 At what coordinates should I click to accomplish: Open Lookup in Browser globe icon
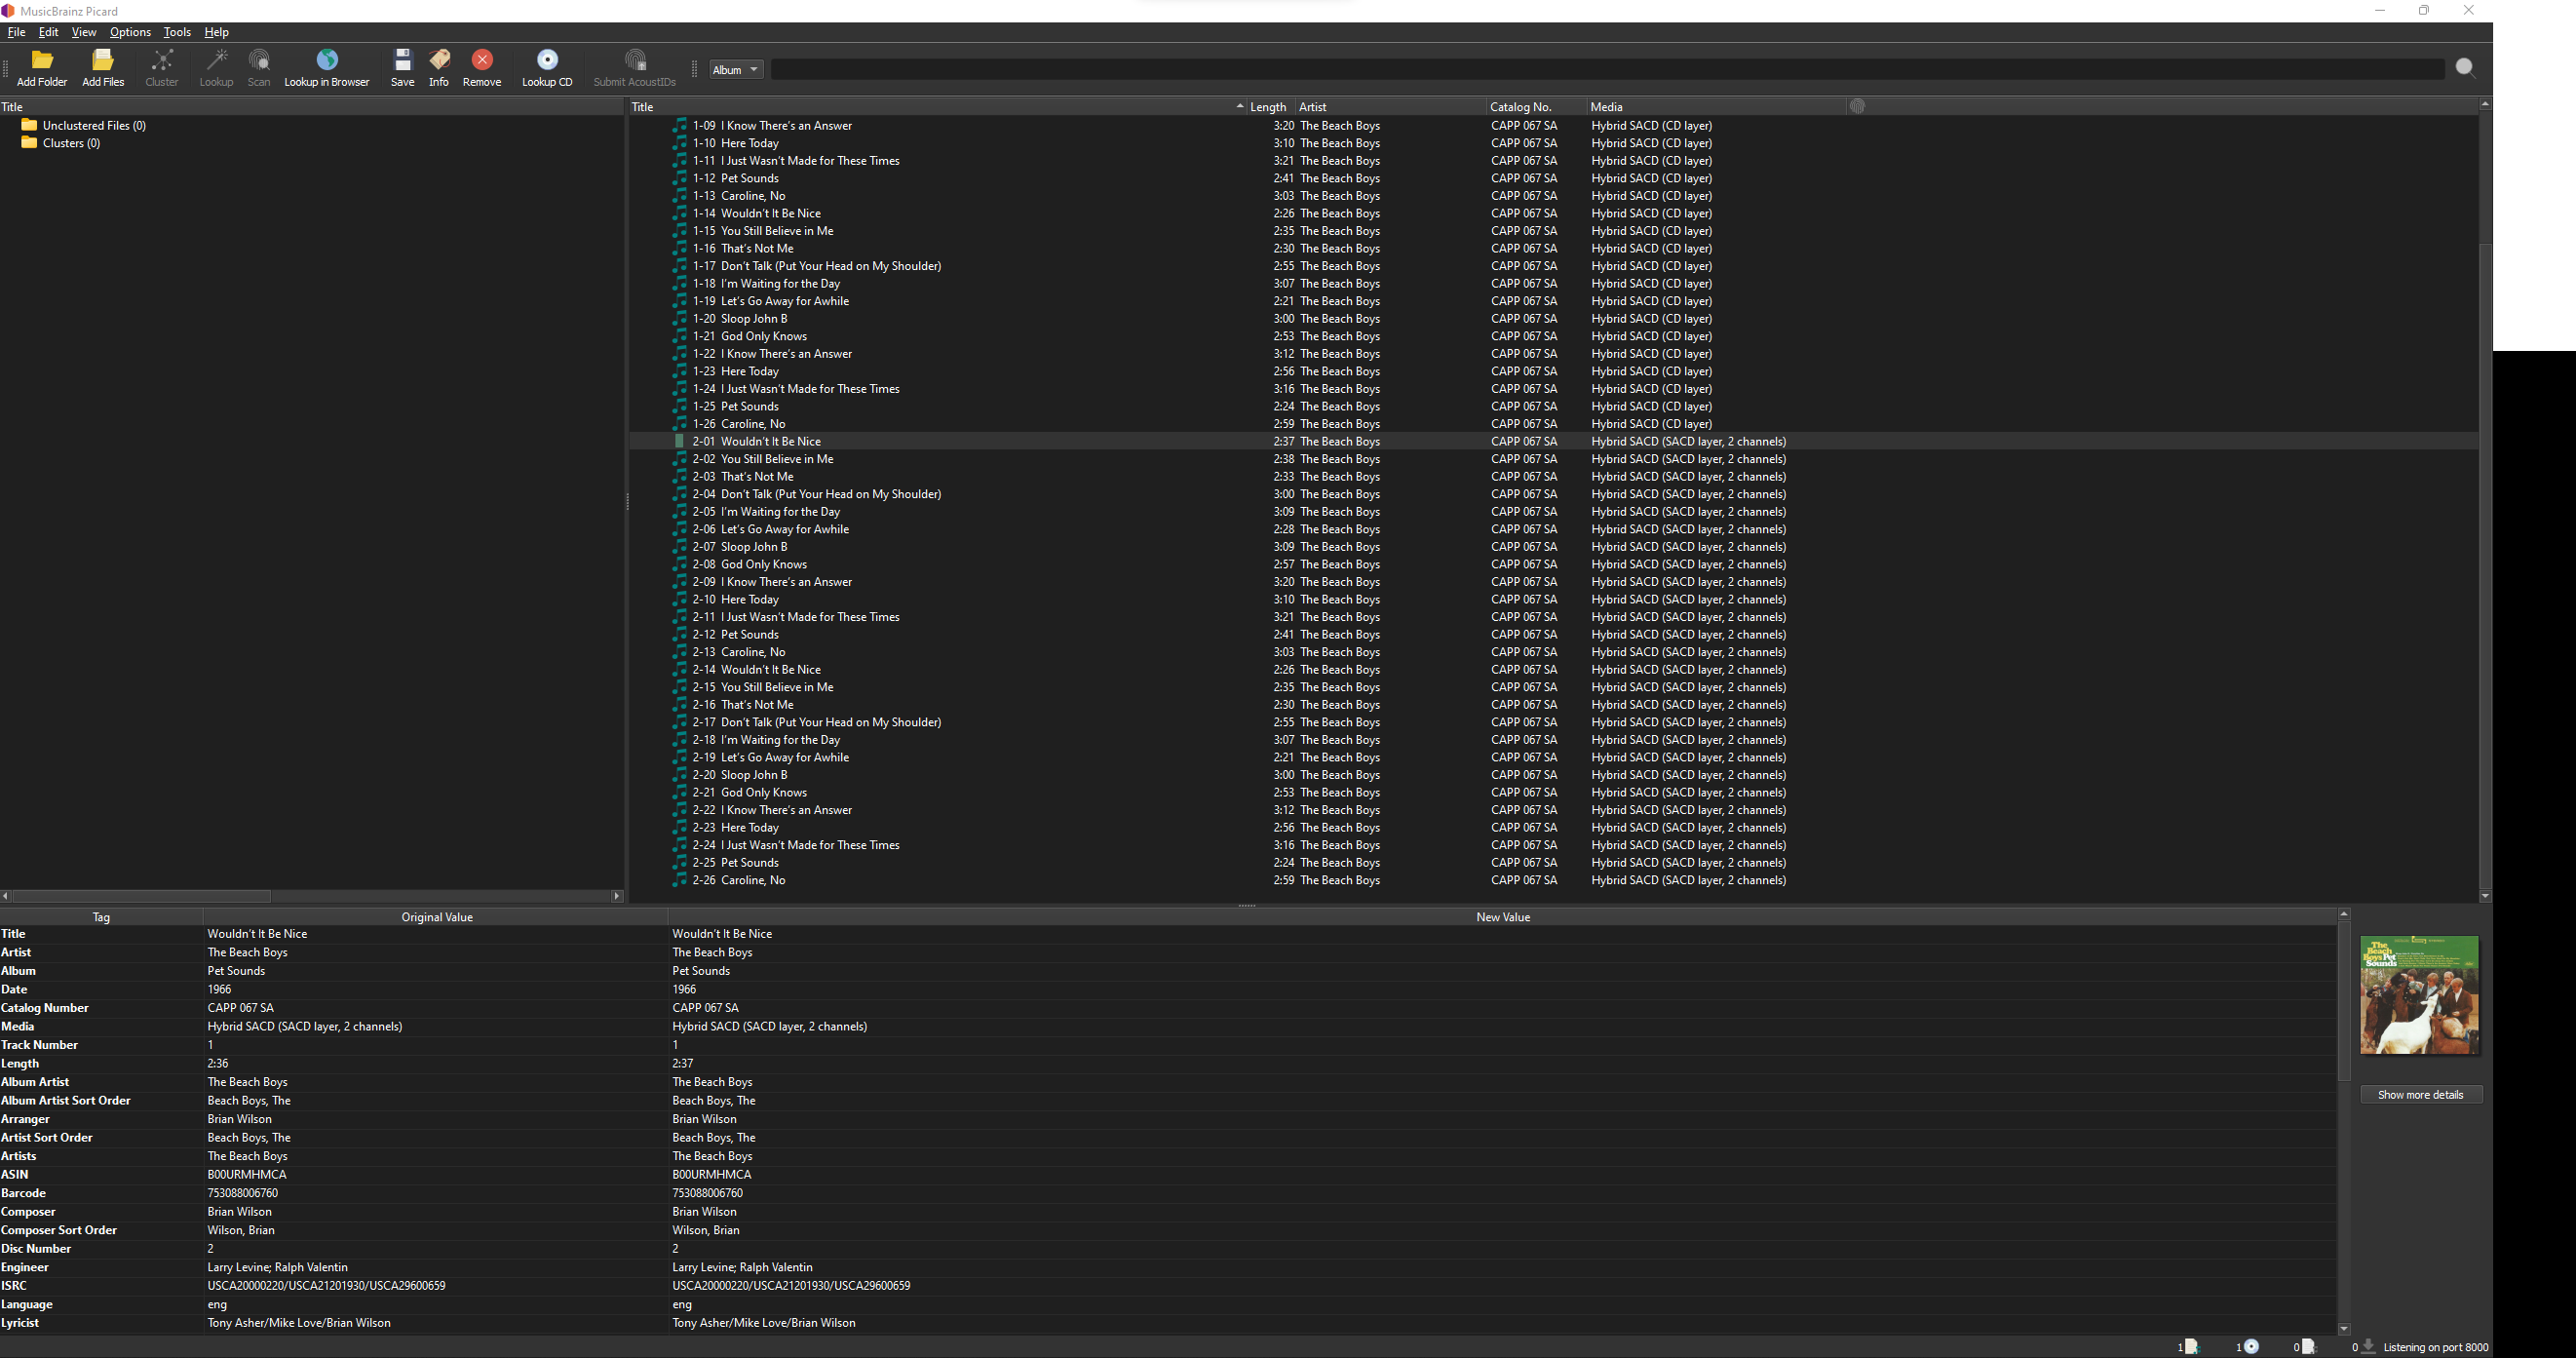327,60
